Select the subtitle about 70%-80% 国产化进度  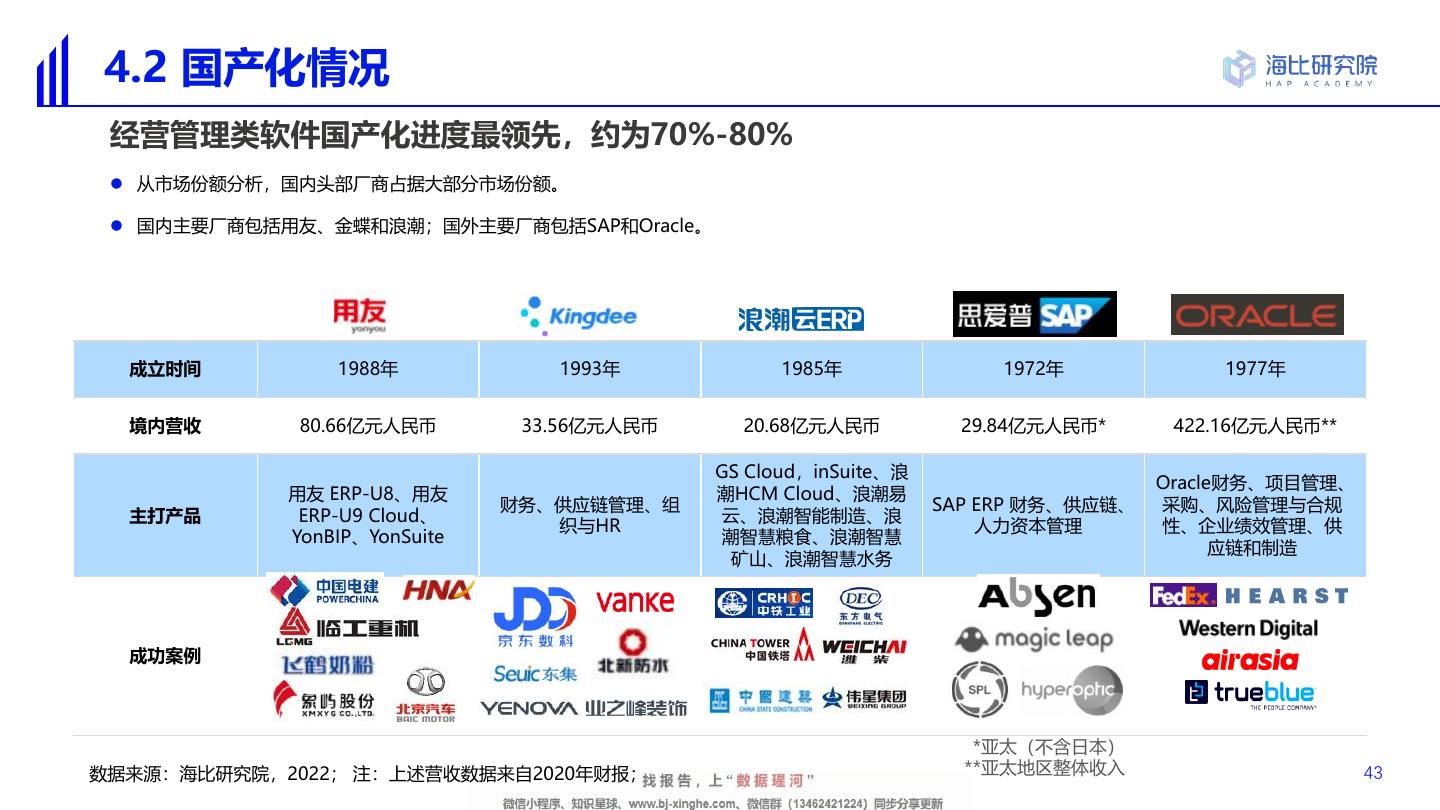pyautogui.click(x=451, y=134)
